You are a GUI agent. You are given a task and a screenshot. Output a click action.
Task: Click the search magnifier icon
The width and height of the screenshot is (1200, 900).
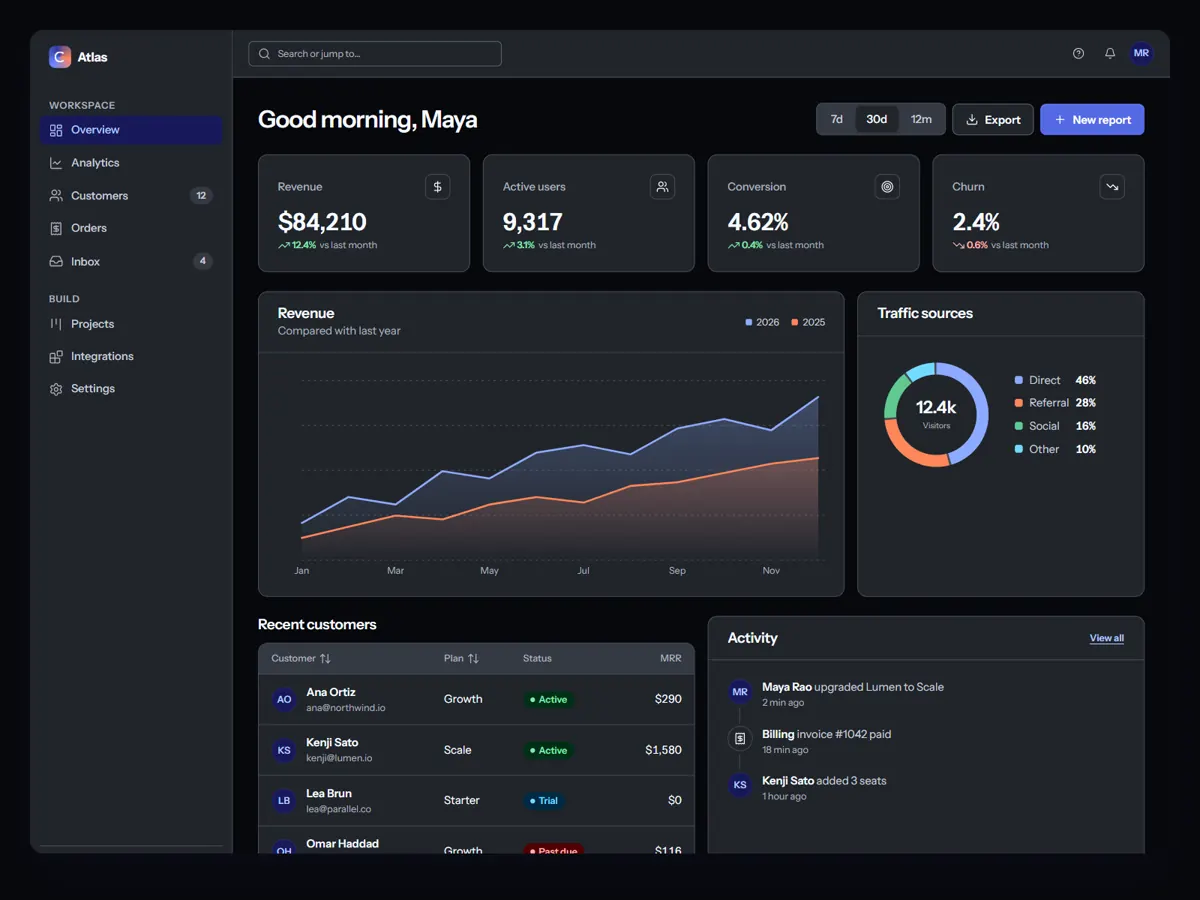coord(265,54)
